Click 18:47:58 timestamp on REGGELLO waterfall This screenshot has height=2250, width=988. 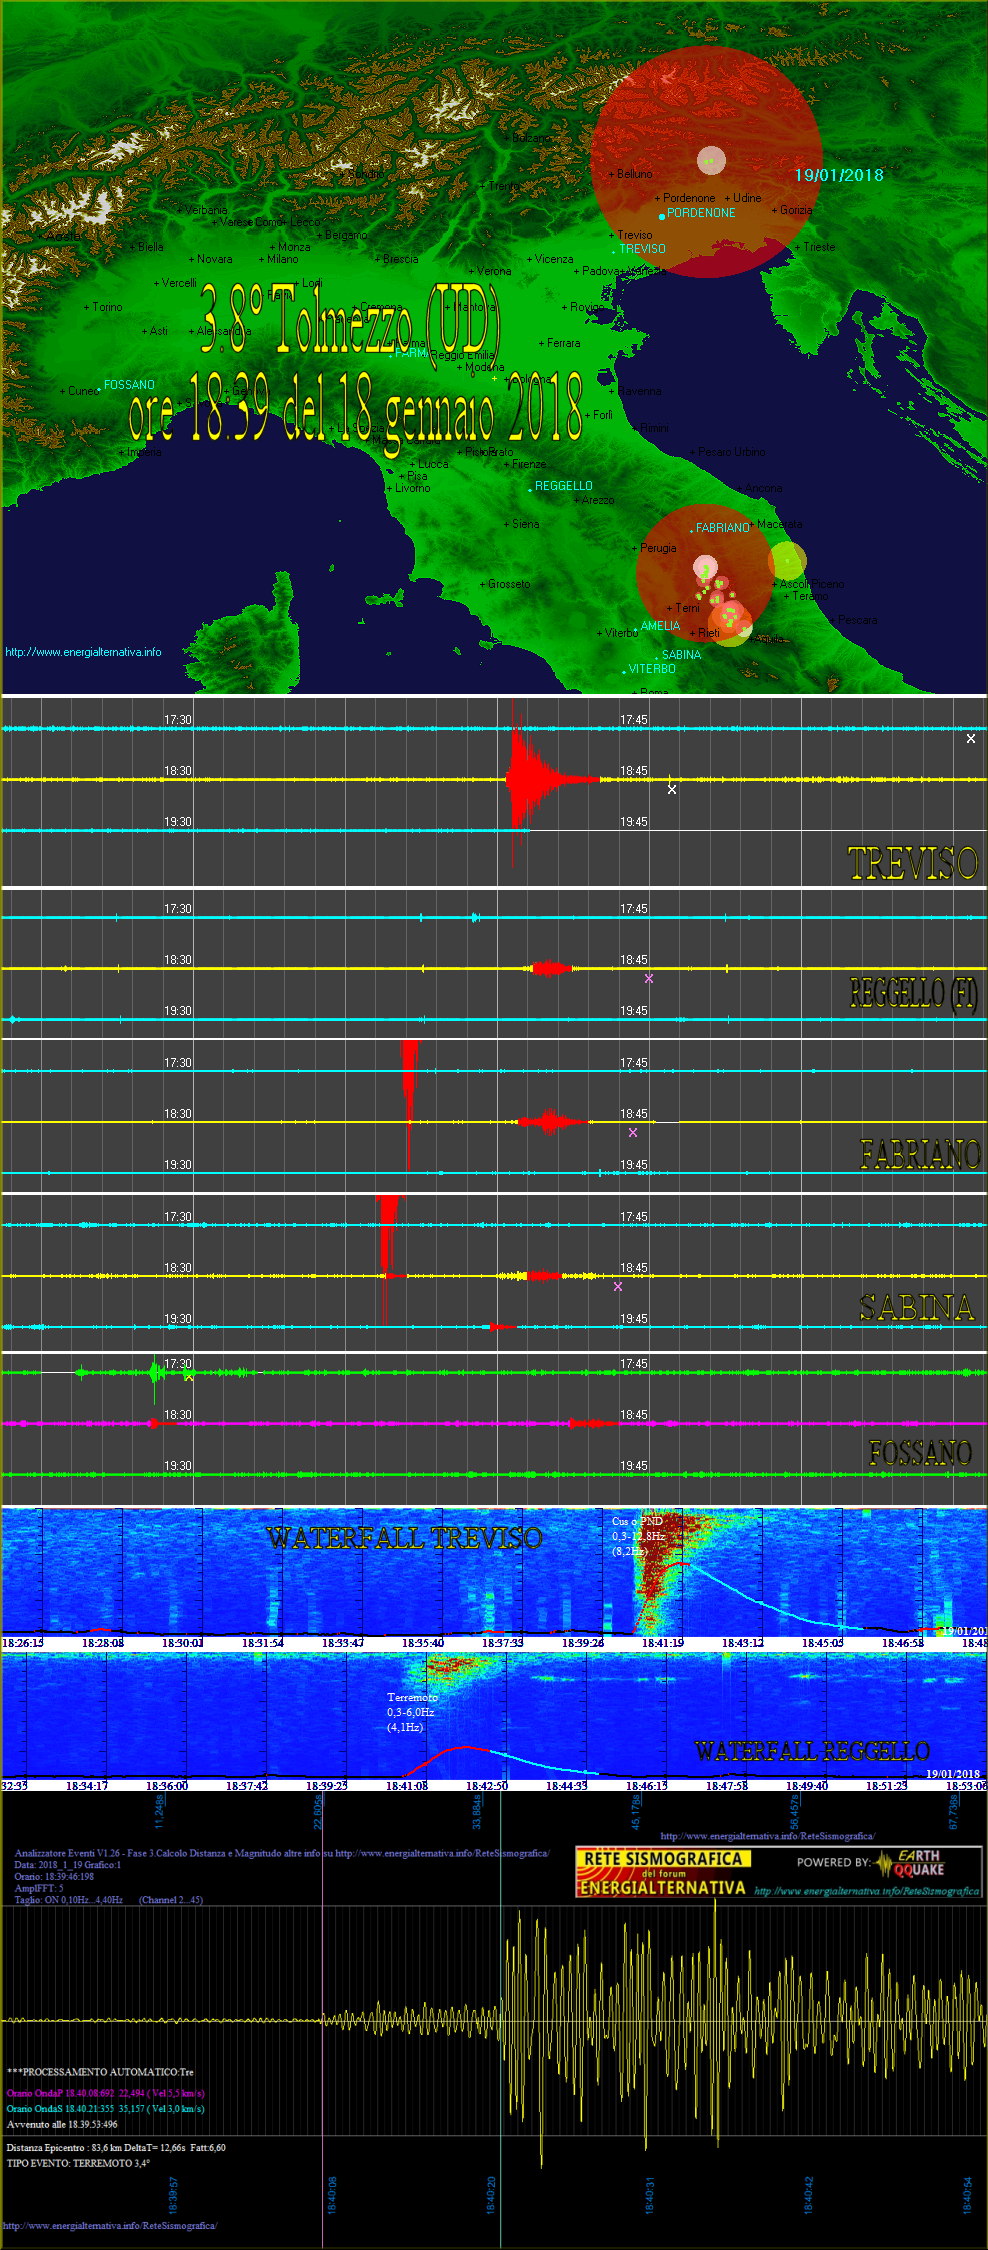coord(727,1786)
